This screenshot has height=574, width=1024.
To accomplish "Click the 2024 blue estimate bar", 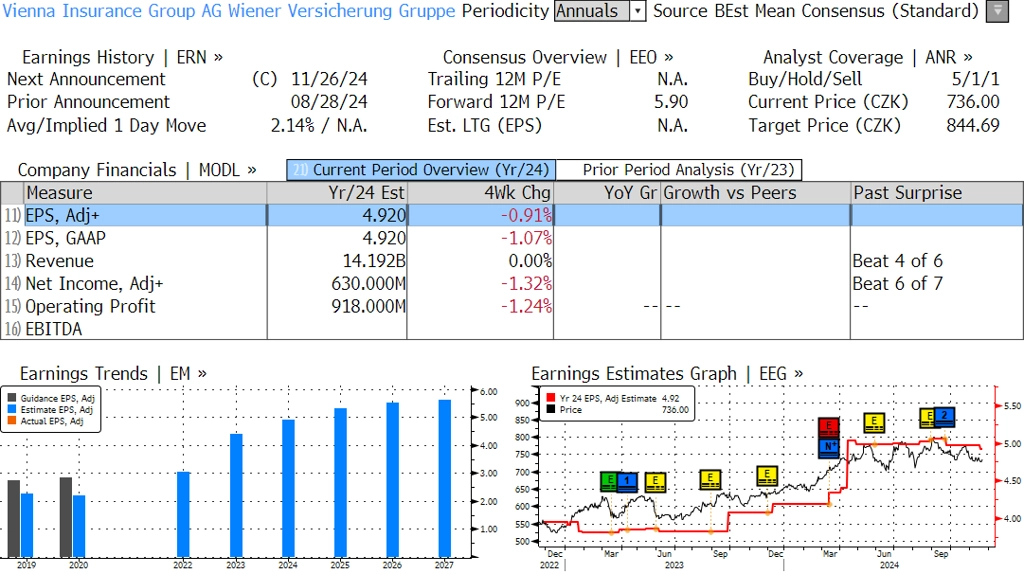I will (288, 488).
